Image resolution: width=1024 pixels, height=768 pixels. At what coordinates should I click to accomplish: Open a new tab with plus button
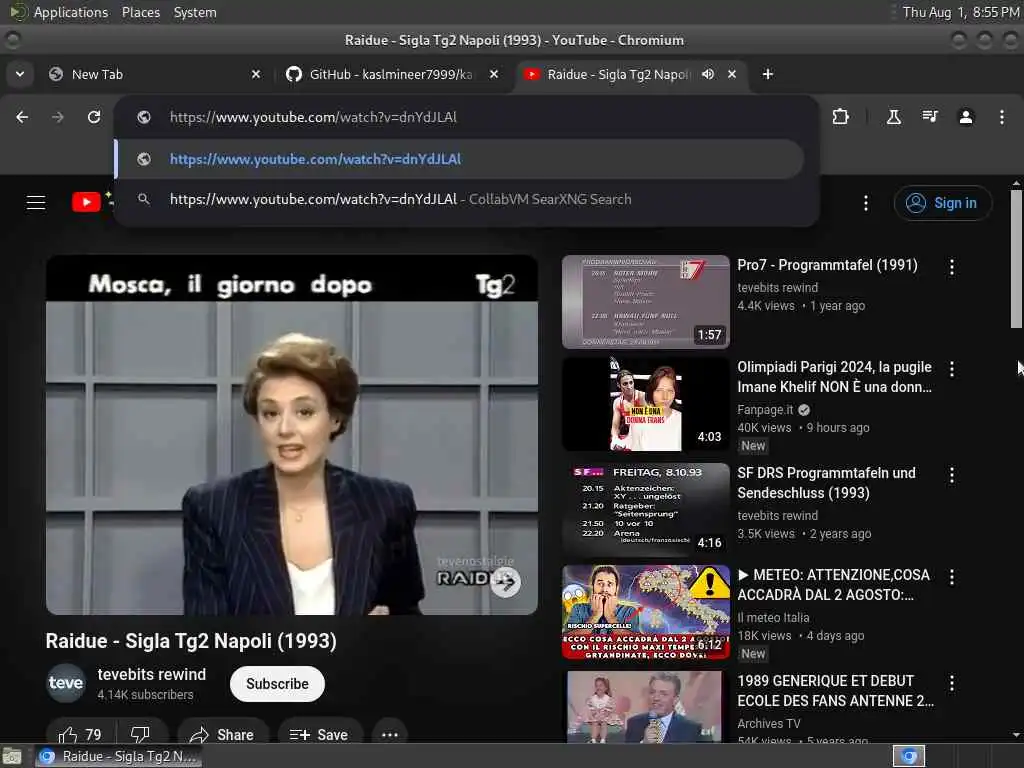coord(768,74)
